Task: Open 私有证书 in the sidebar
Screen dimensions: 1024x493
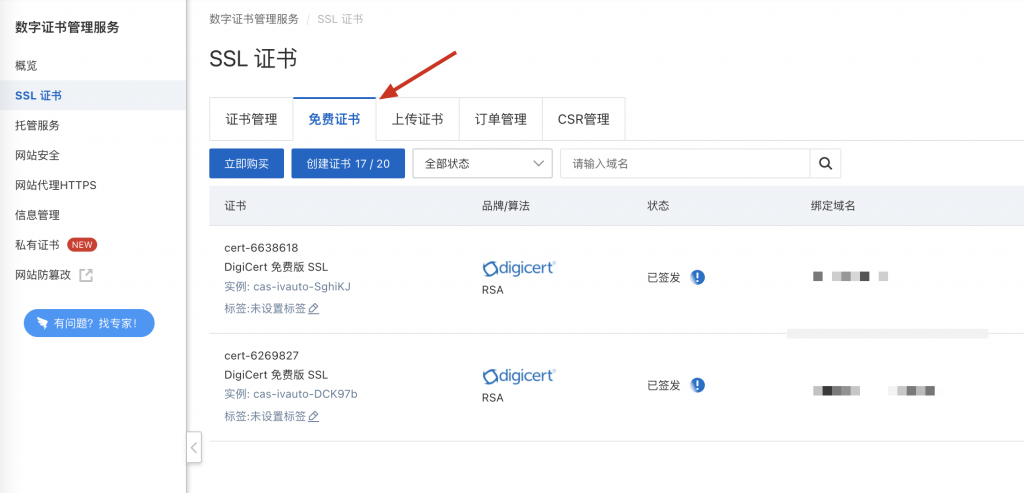Action: pos(38,245)
